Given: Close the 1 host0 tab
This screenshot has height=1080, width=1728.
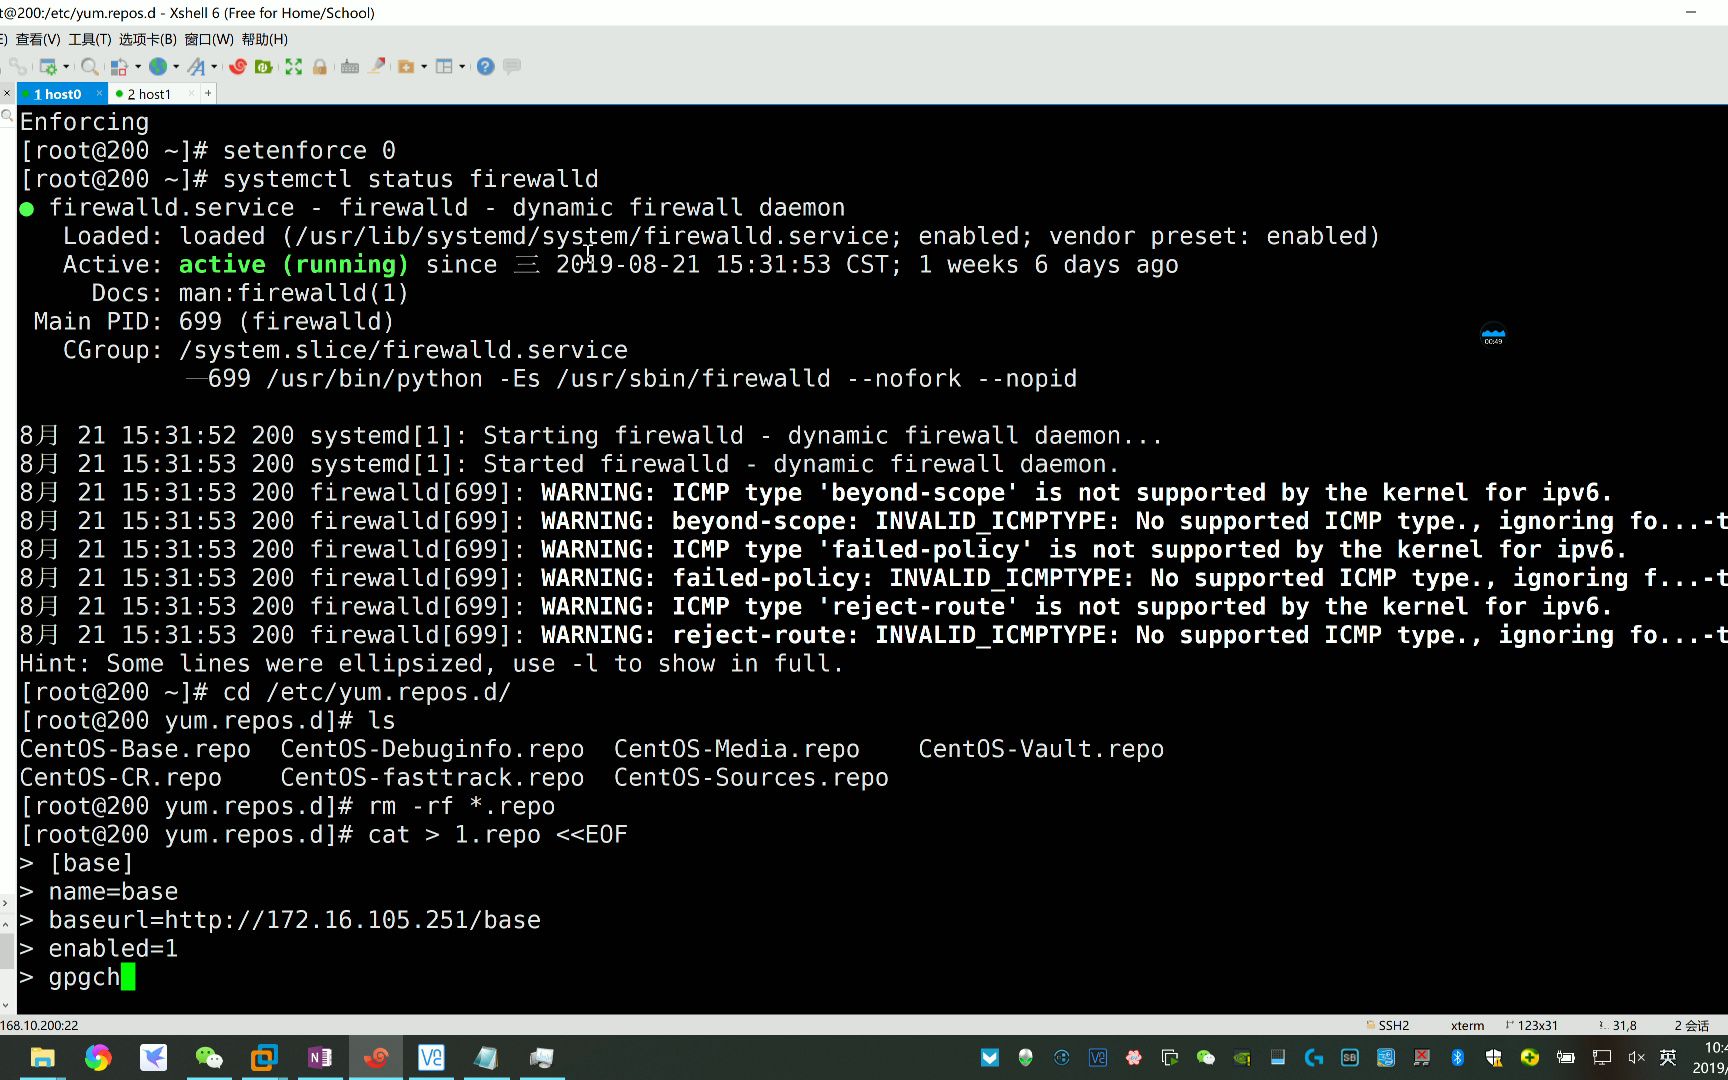Looking at the screenshot, I should tap(99, 93).
